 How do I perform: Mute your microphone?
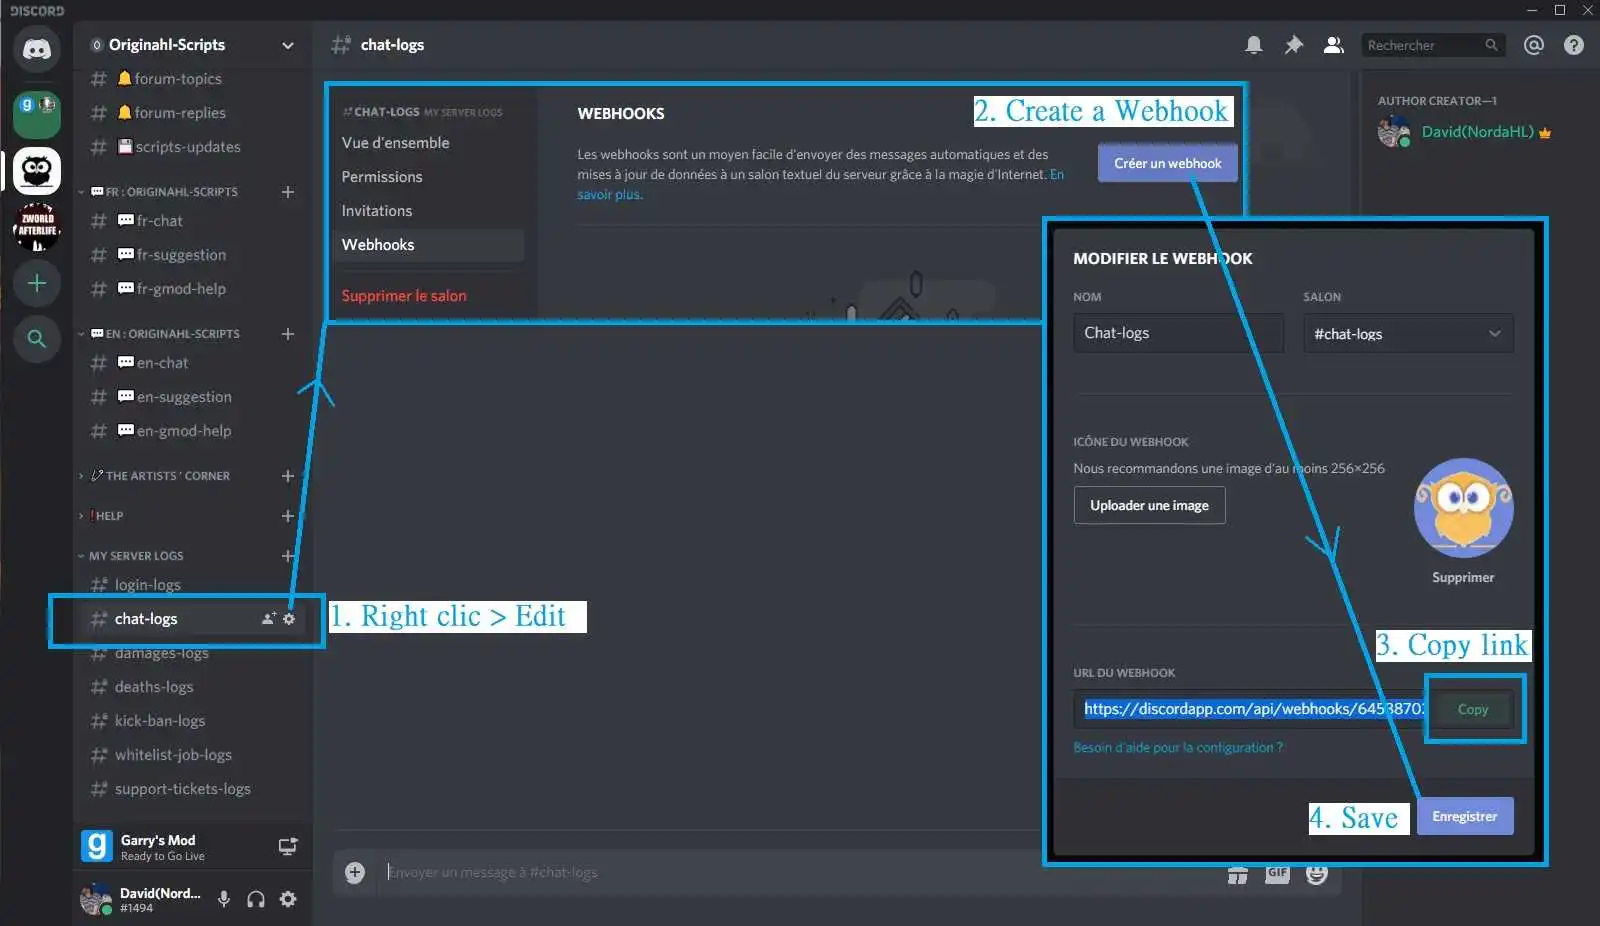point(222,899)
